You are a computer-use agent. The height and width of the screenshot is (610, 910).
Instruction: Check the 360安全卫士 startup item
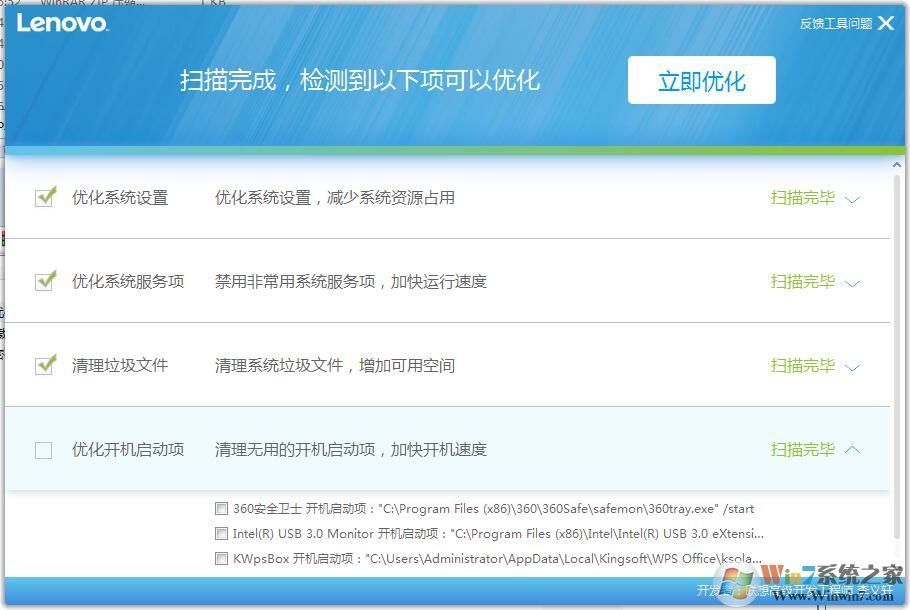(221, 508)
